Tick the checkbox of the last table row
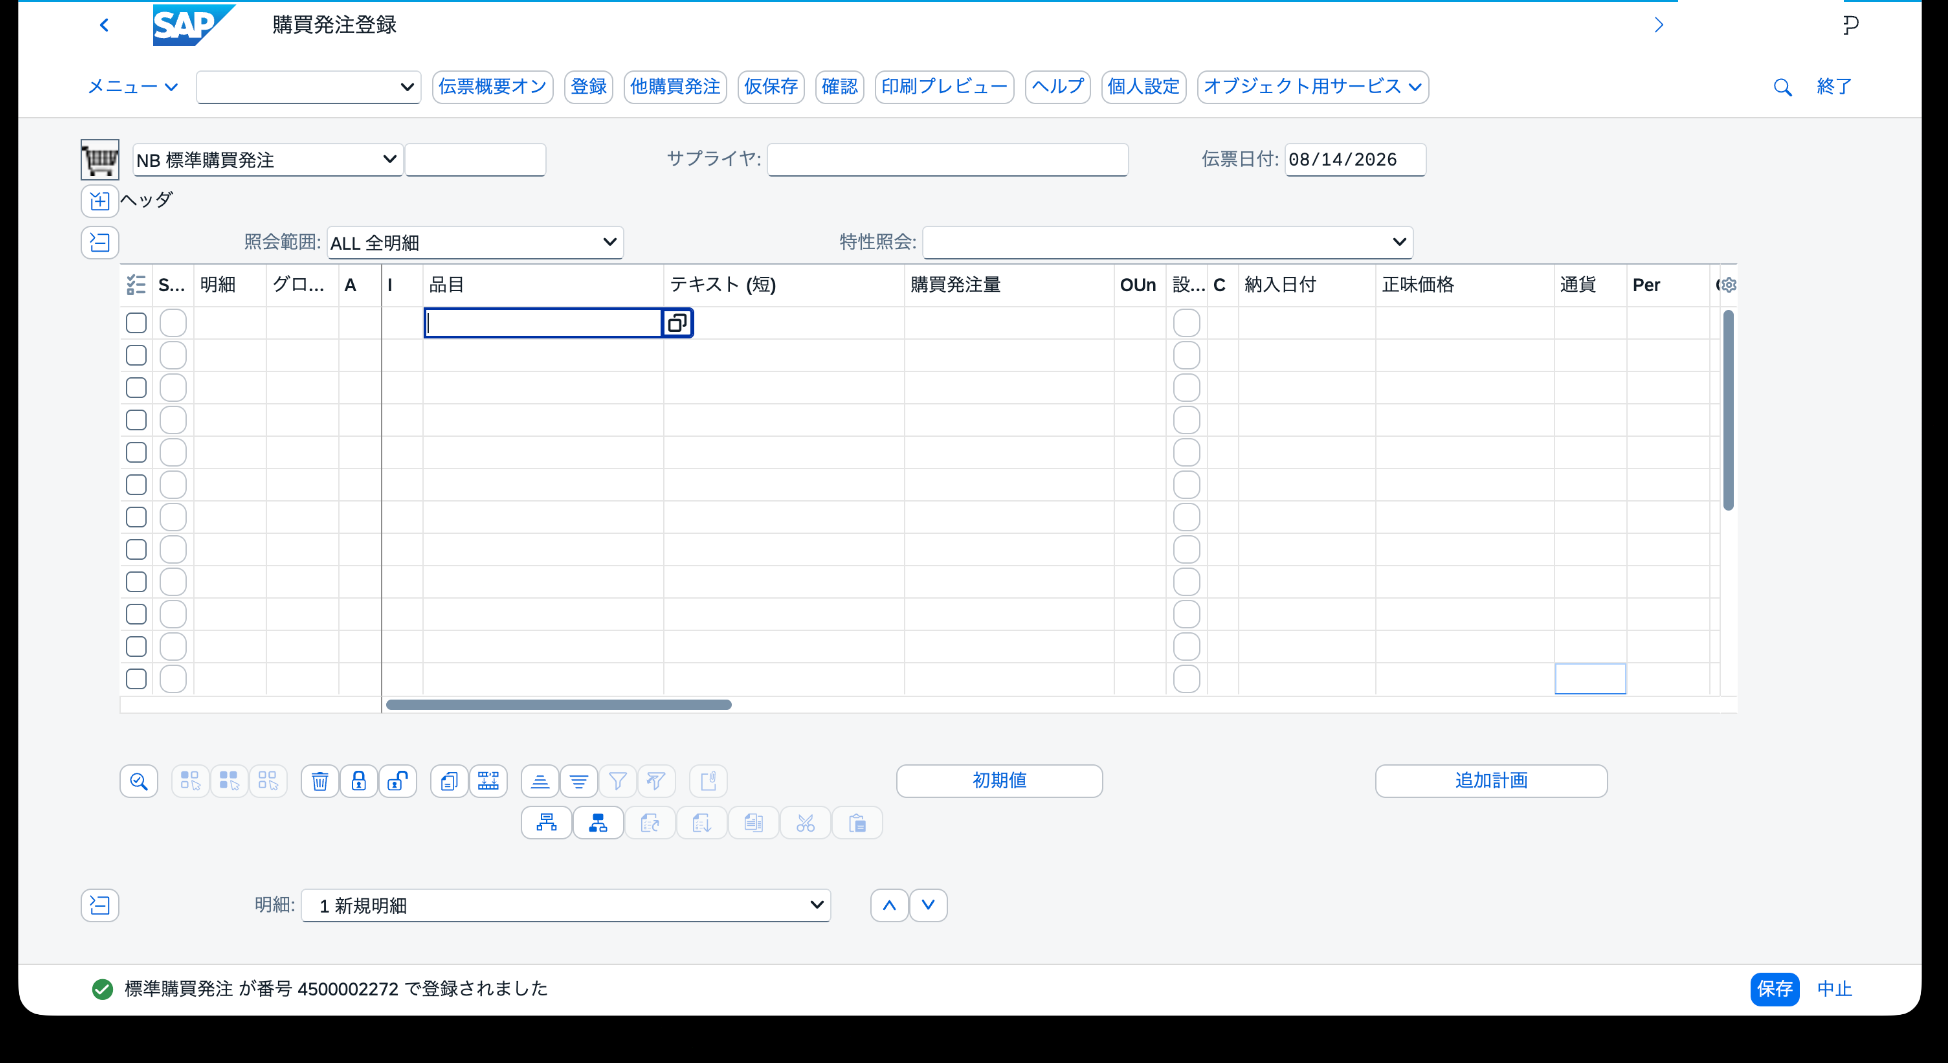The width and height of the screenshot is (1948, 1063). tap(136, 679)
